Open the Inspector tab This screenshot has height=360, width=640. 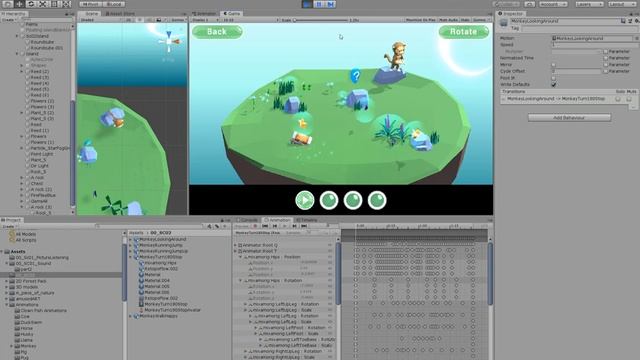click(x=510, y=13)
